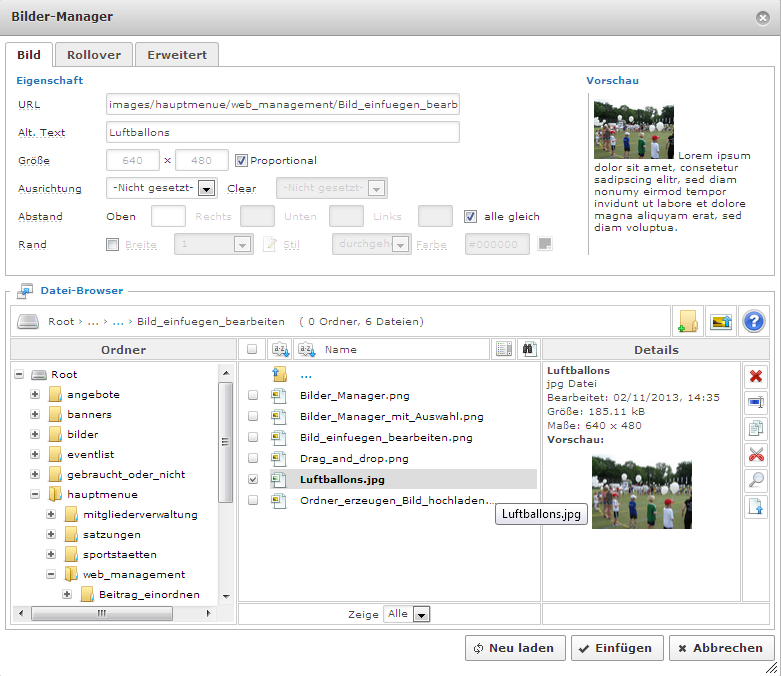The height and width of the screenshot is (676, 781).
Task: Switch to the Erweitert tab
Action: (x=177, y=55)
